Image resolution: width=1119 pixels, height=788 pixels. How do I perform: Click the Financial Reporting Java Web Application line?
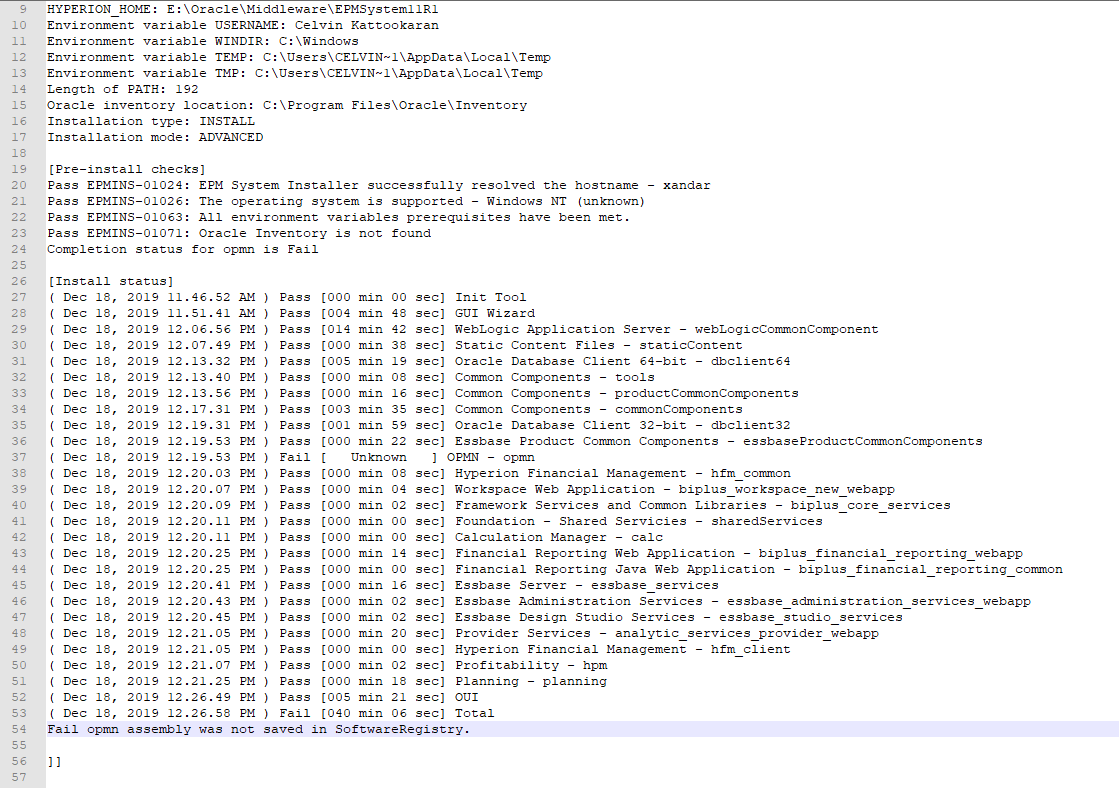pos(555,570)
